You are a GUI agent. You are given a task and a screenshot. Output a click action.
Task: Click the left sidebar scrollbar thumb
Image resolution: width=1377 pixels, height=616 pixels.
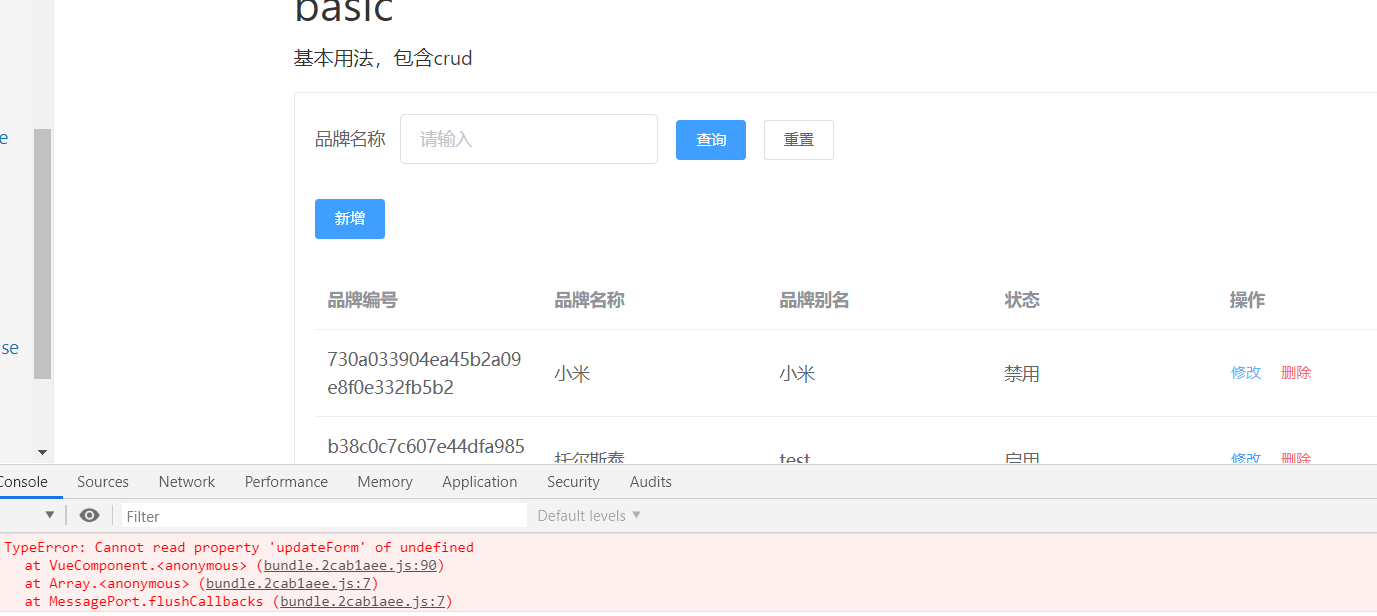click(x=42, y=255)
